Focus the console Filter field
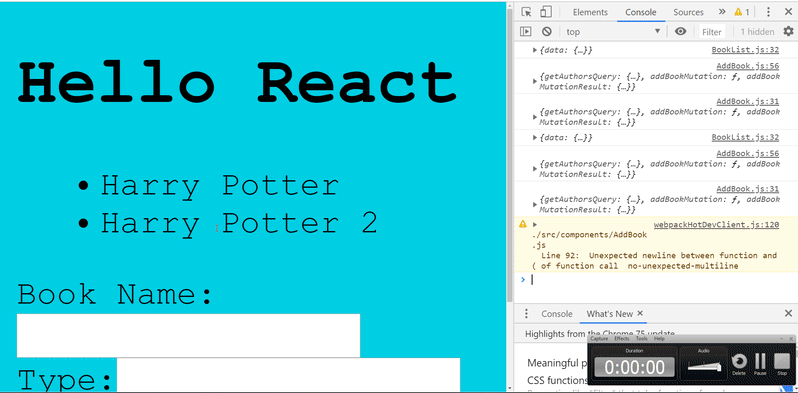Screen dimensions: 798x393 pos(711,32)
